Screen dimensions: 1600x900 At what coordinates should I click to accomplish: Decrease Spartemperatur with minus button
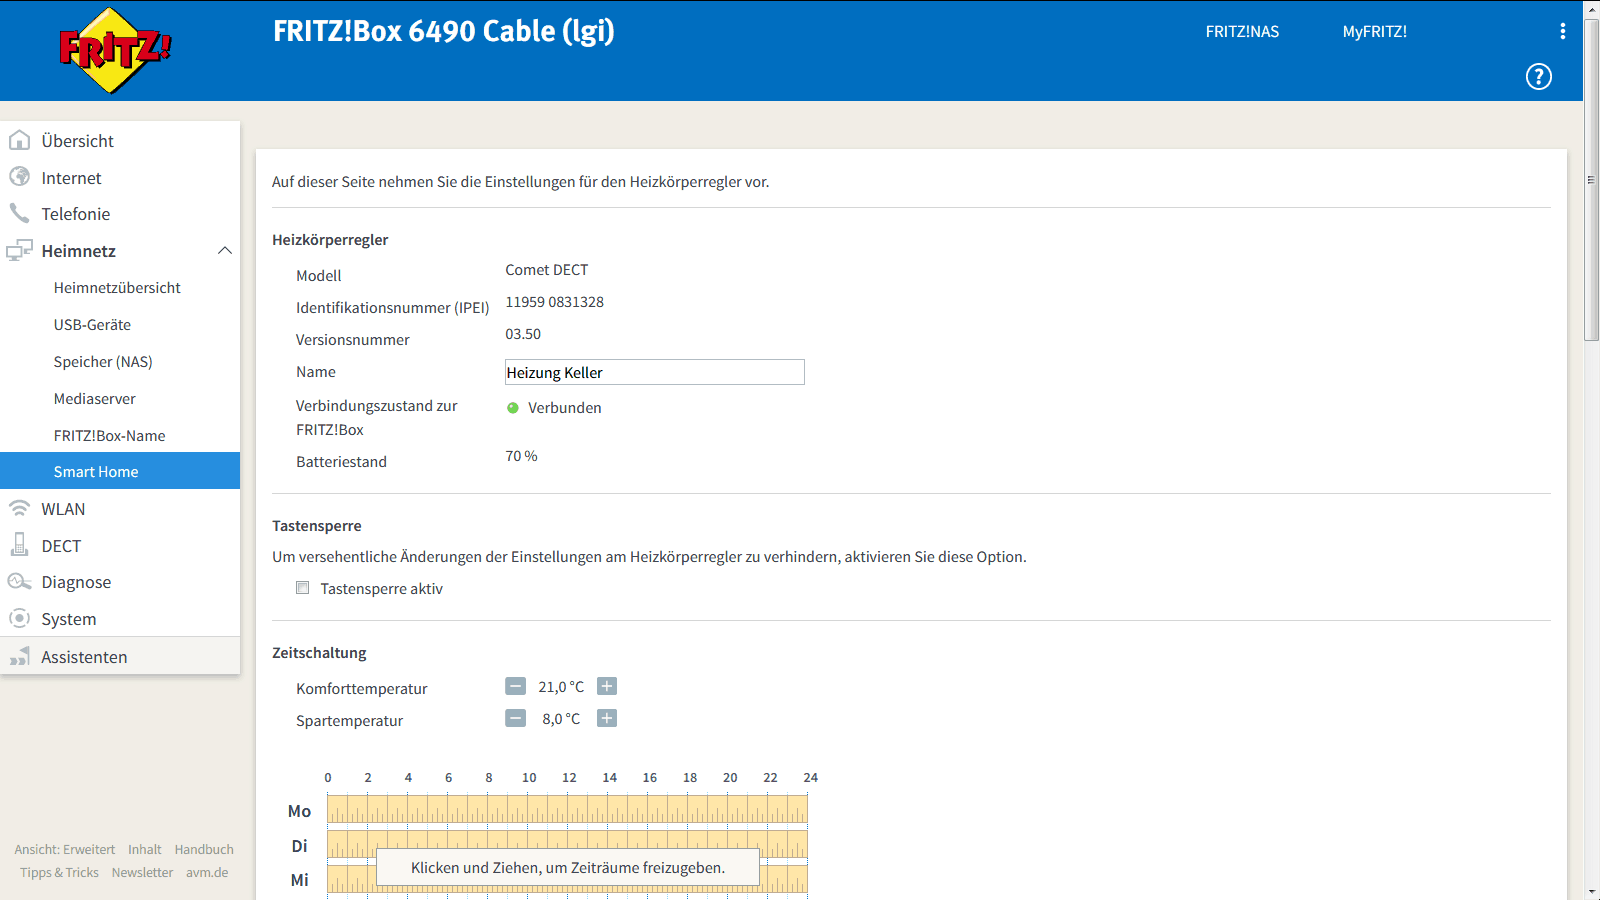coord(515,718)
